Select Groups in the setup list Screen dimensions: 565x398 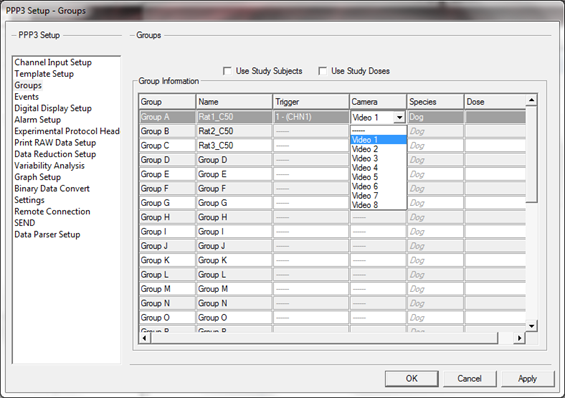click(28, 85)
